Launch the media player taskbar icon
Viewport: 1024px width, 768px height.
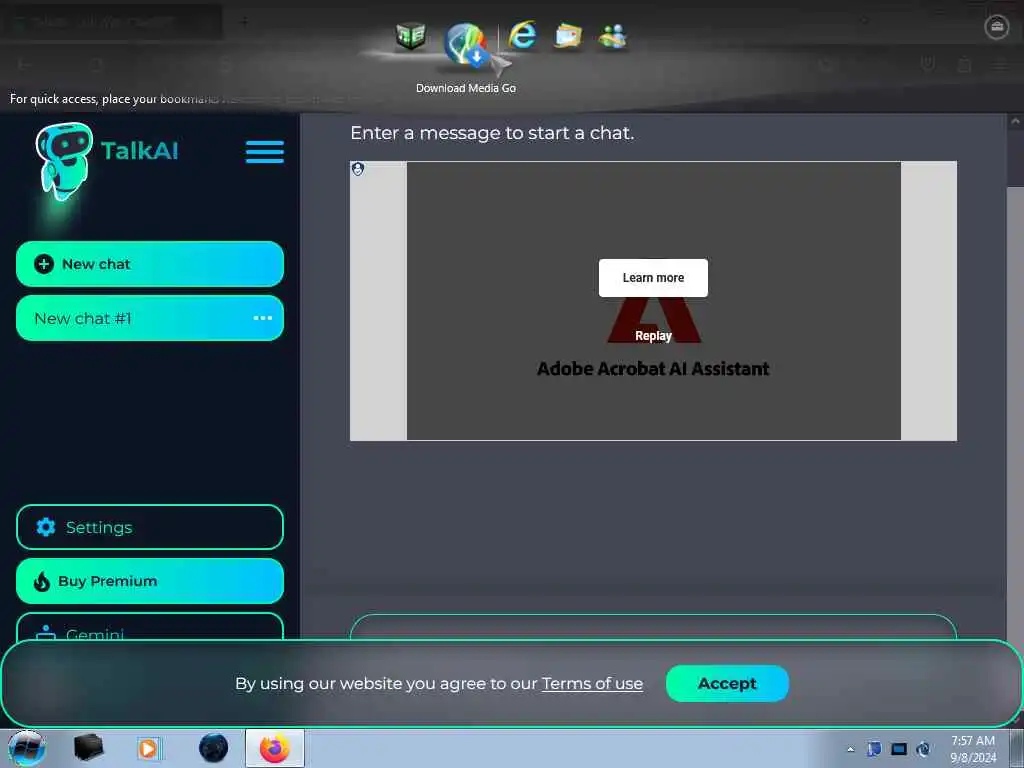pos(148,748)
